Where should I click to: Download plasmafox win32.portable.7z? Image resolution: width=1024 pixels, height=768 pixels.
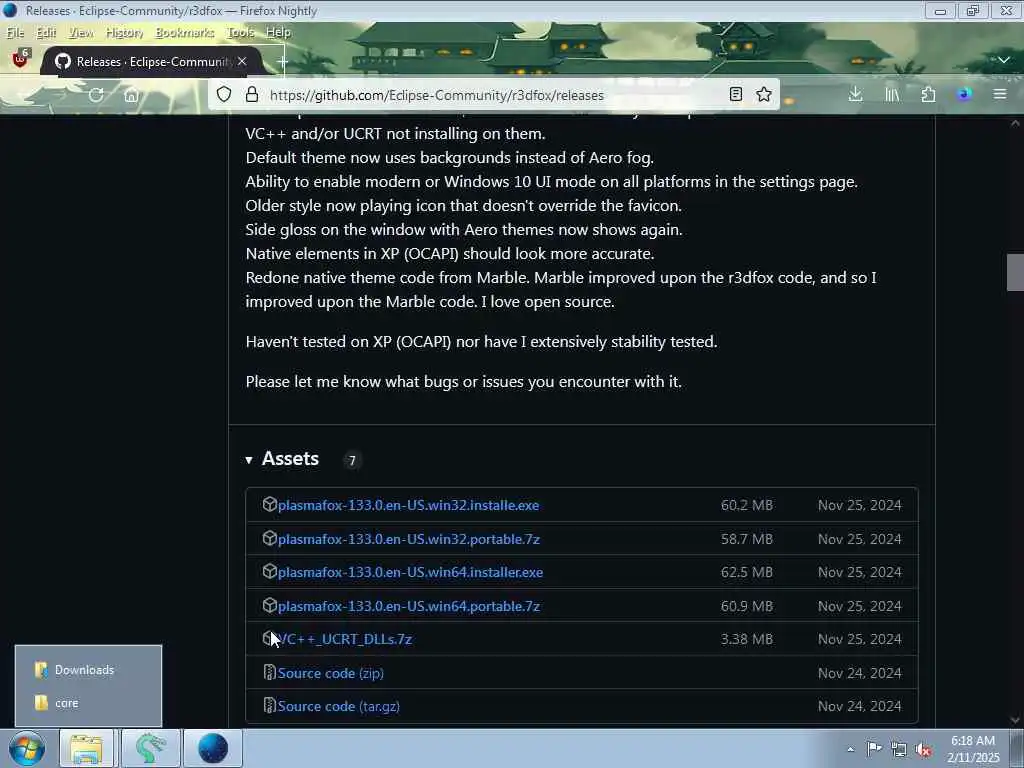[x=409, y=539]
